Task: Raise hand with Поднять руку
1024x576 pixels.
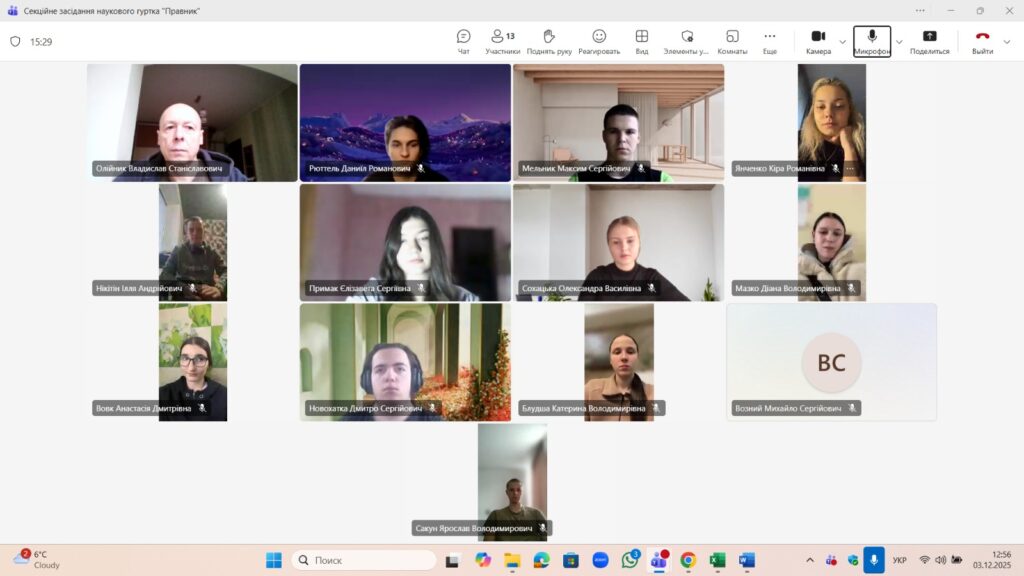Action: click(x=549, y=41)
